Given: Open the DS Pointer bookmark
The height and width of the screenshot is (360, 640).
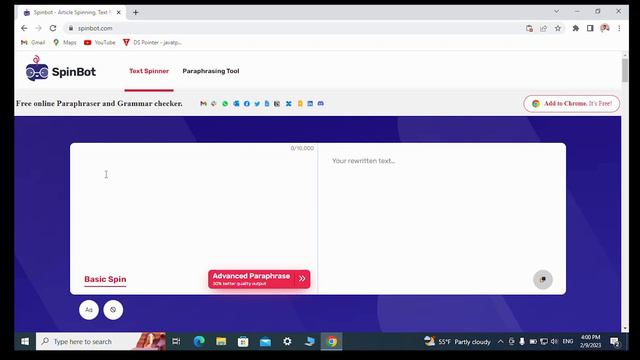Looking at the screenshot, I should (x=152, y=42).
